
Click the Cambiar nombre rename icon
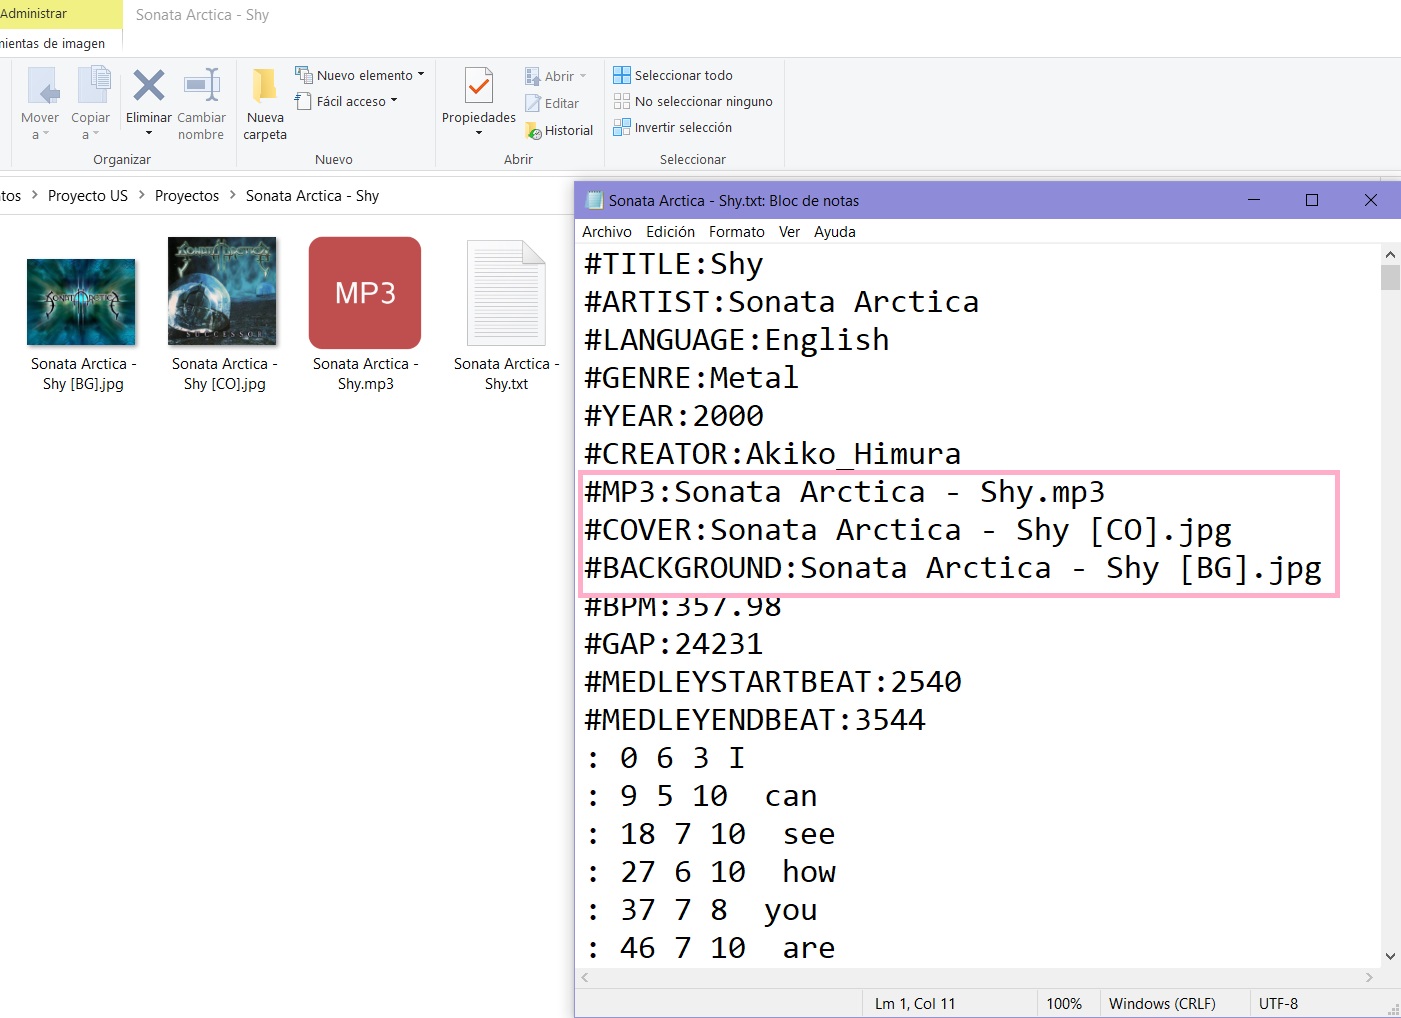[201, 87]
